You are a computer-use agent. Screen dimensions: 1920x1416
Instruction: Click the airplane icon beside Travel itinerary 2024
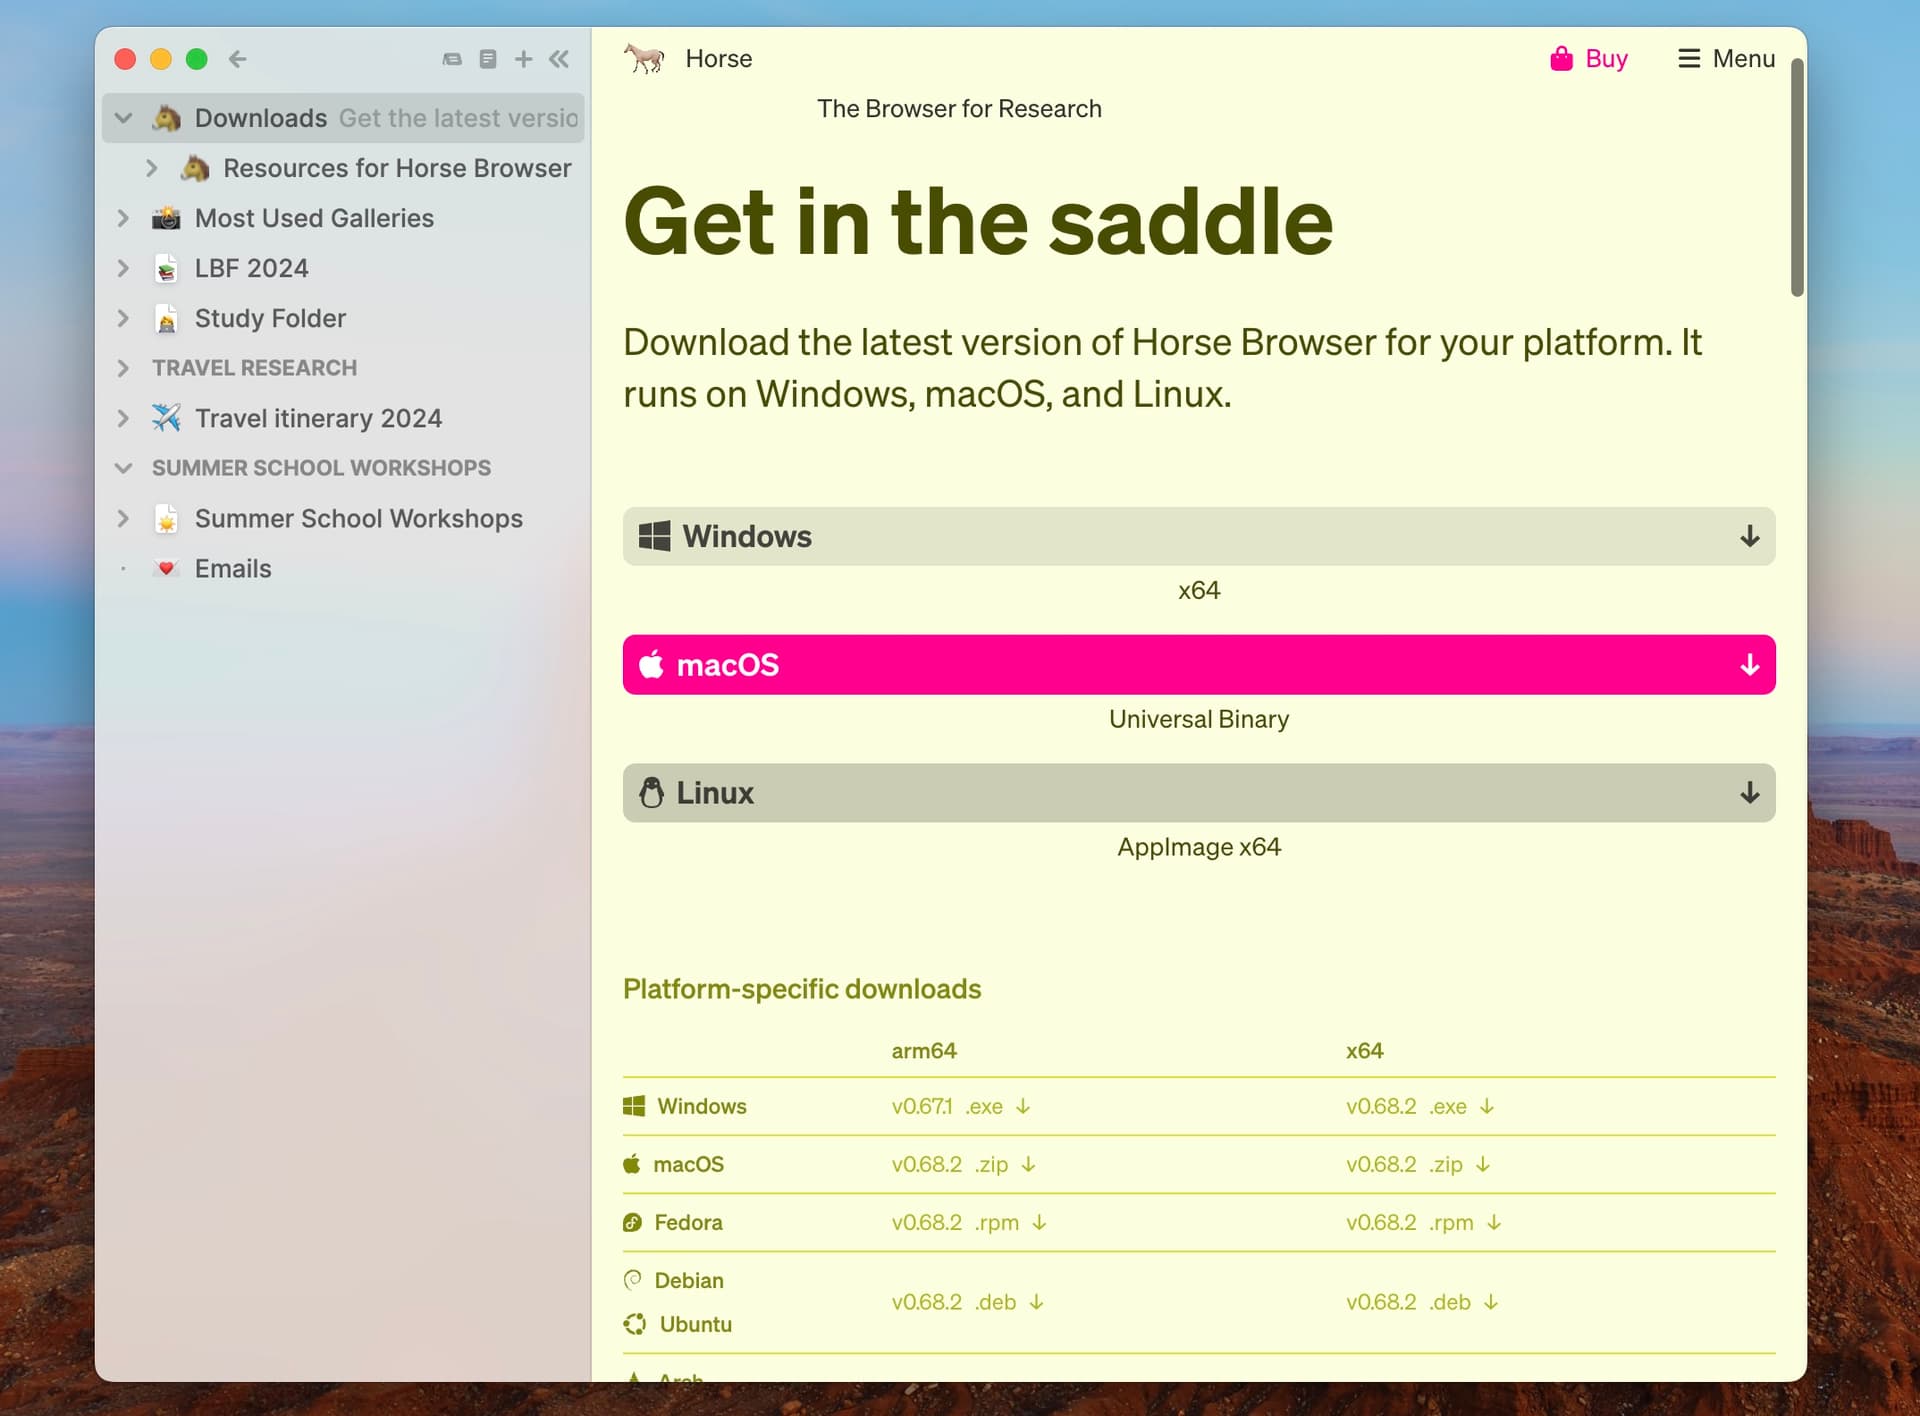(x=166, y=418)
